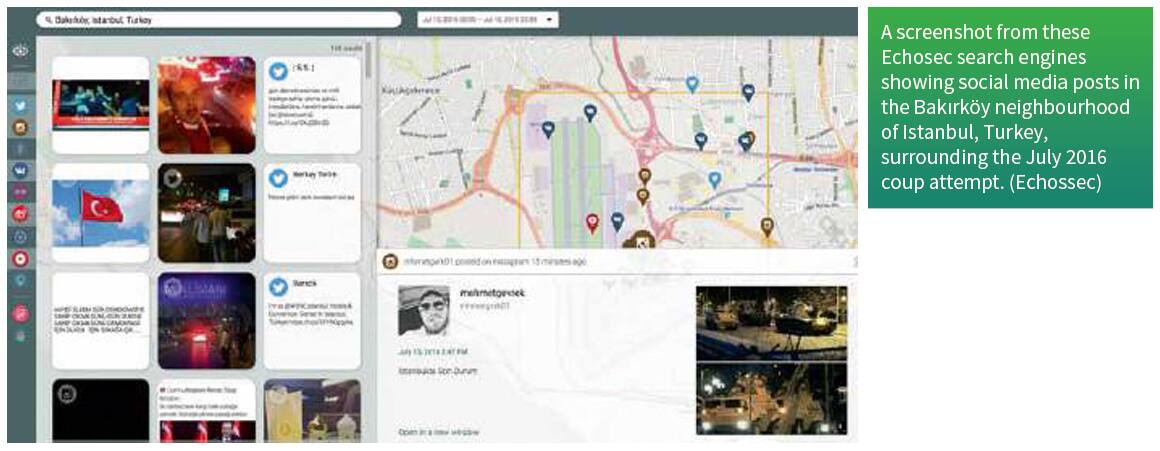Open the yellow drink photo card
The height and width of the screenshot is (451, 1160).
pos(312,410)
